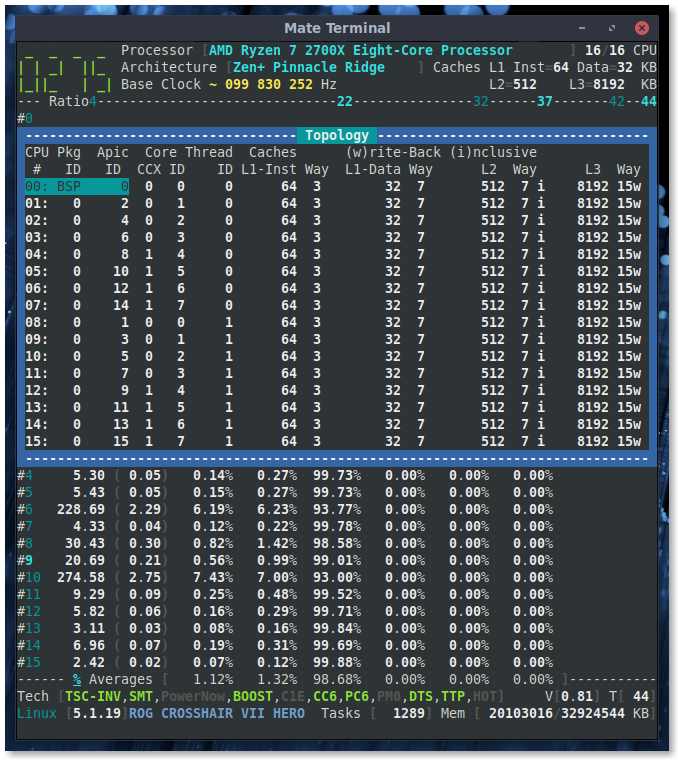Click the dimmed C1E tech flag

point(293,697)
